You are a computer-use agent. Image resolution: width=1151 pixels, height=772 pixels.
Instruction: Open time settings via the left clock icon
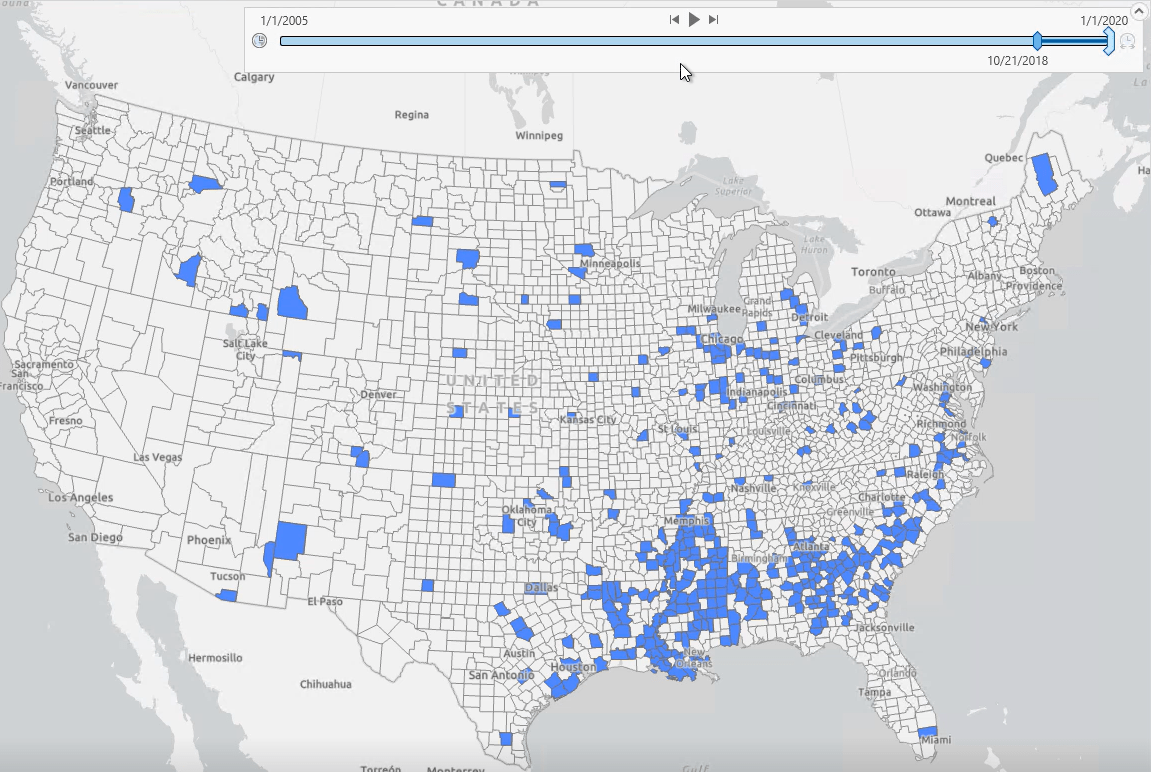pos(259,41)
